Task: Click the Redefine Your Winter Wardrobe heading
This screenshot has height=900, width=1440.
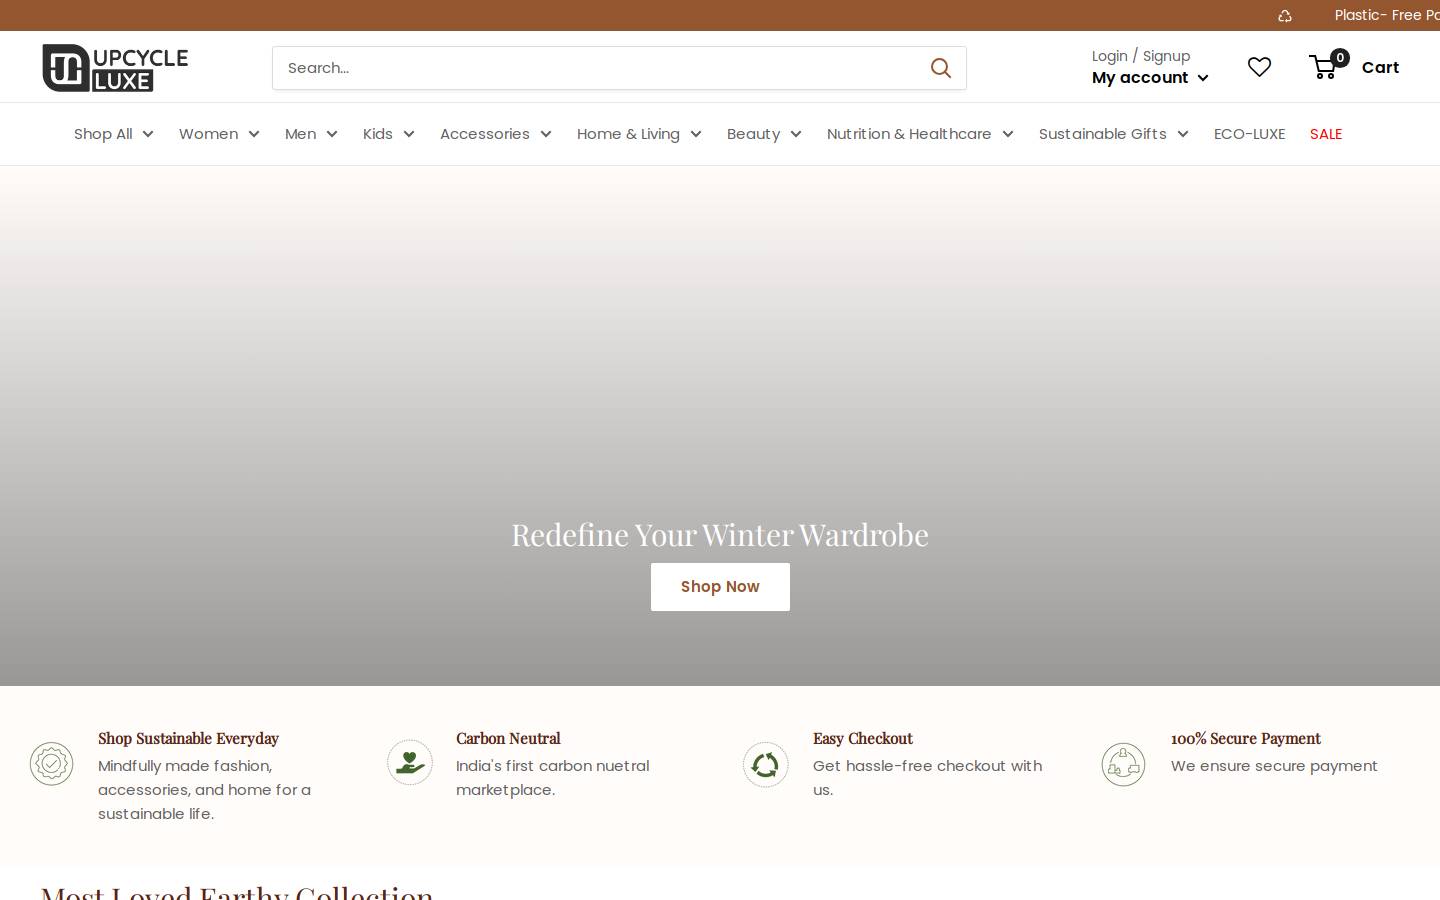Action: [720, 535]
